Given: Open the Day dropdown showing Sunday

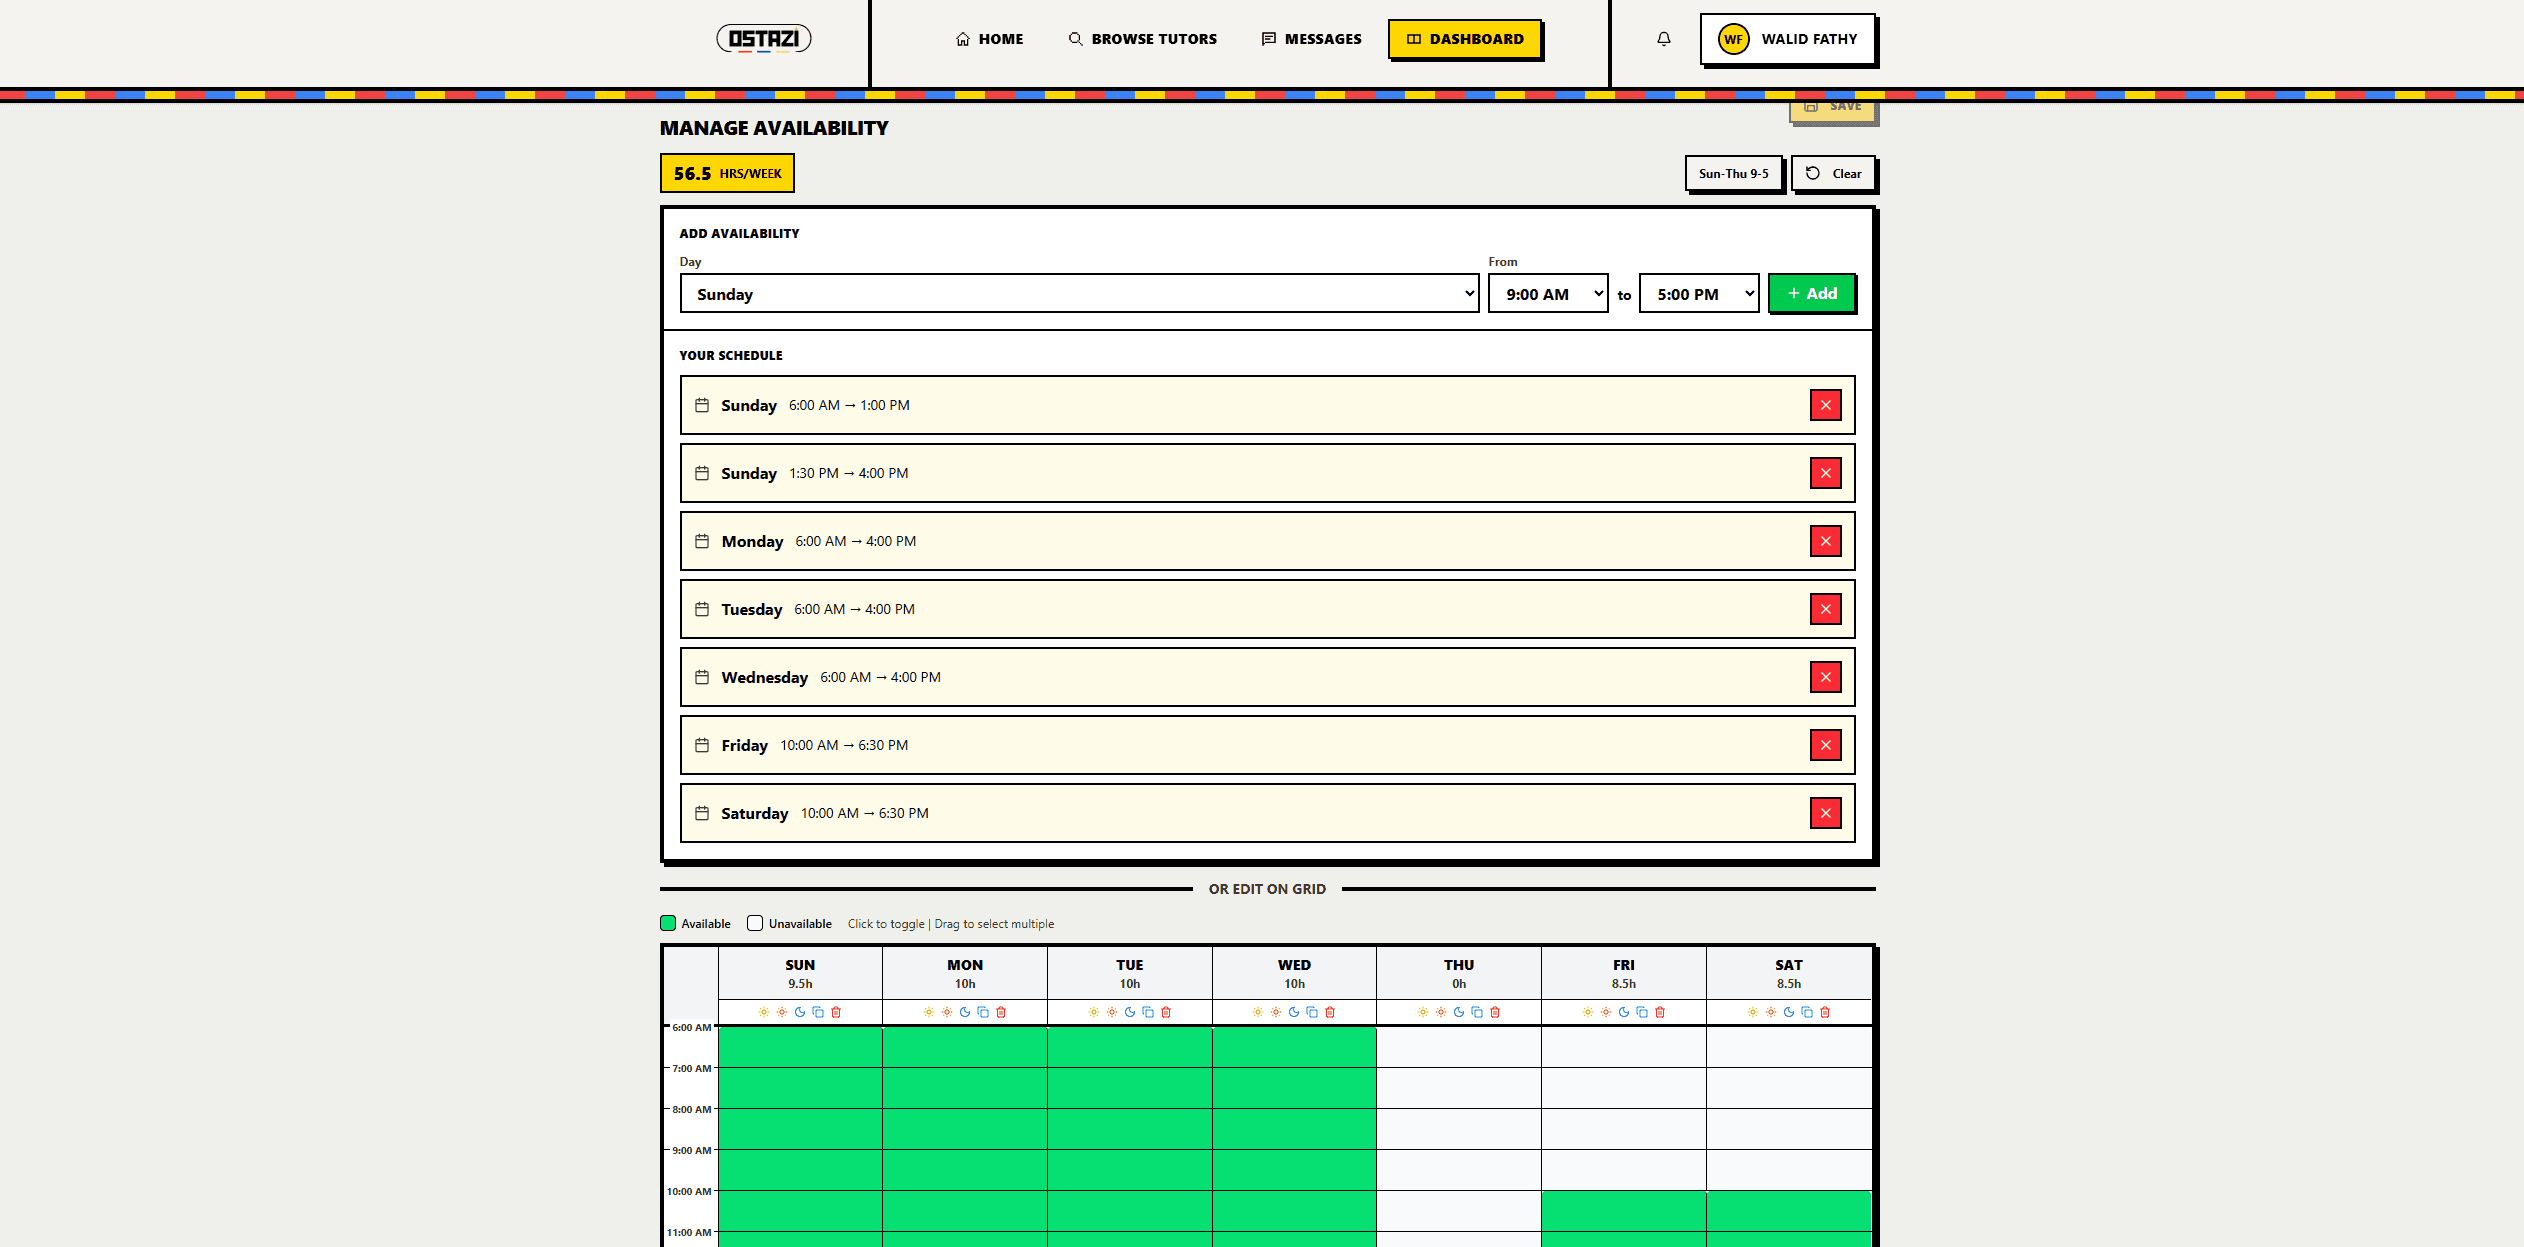Looking at the screenshot, I should [1080, 293].
